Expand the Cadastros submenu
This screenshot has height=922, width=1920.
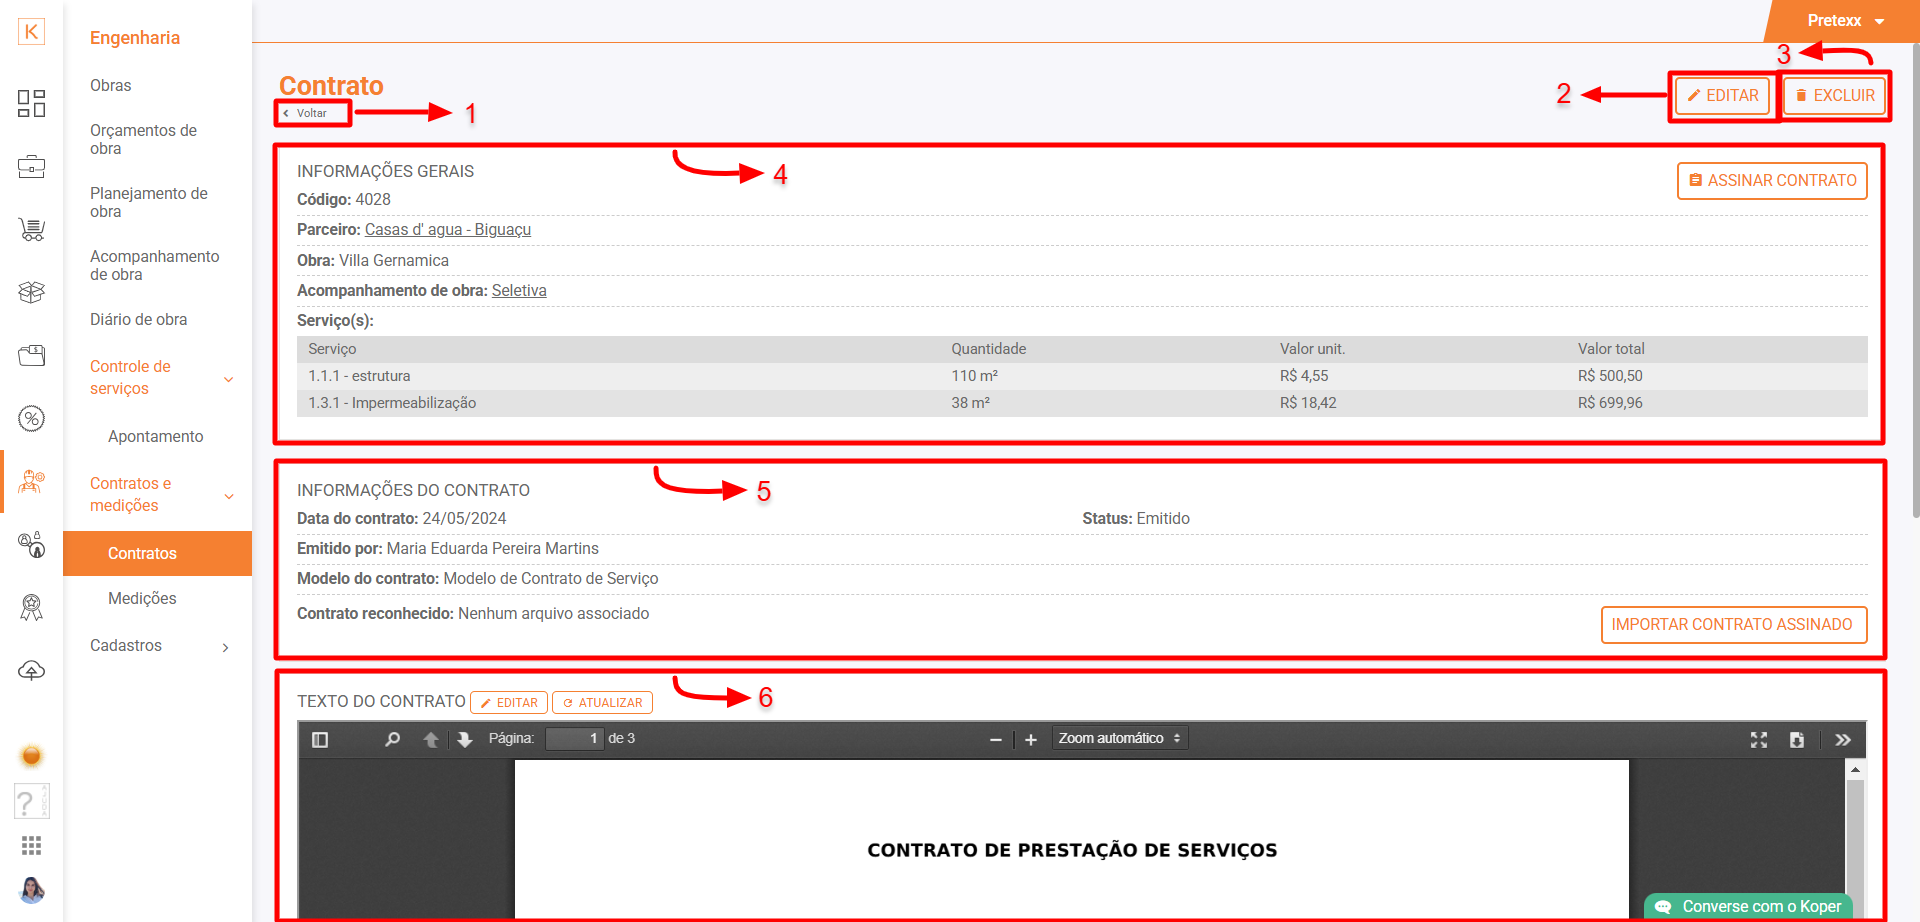pyautogui.click(x=160, y=646)
